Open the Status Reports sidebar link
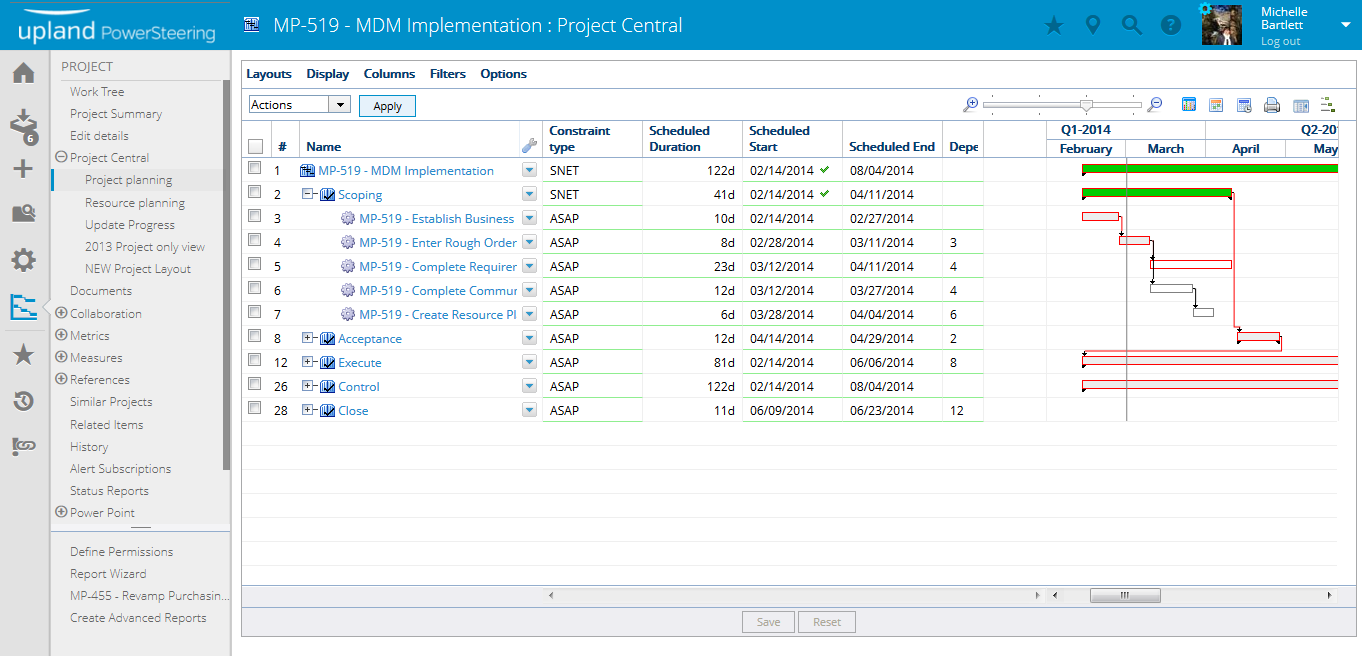This screenshot has height=656, width=1362. (x=109, y=491)
